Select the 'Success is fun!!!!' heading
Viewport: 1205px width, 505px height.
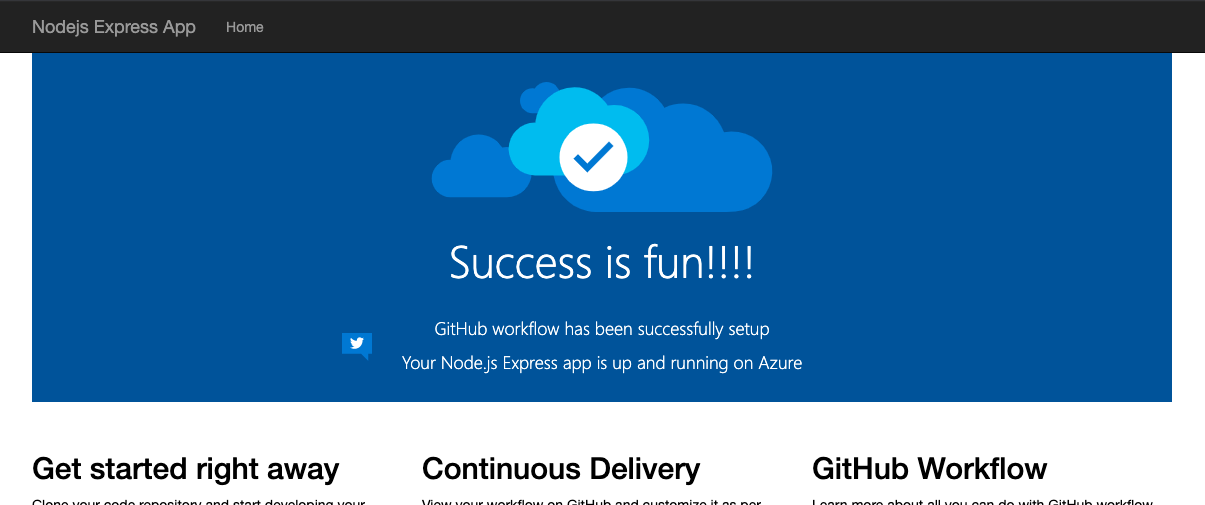(602, 262)
